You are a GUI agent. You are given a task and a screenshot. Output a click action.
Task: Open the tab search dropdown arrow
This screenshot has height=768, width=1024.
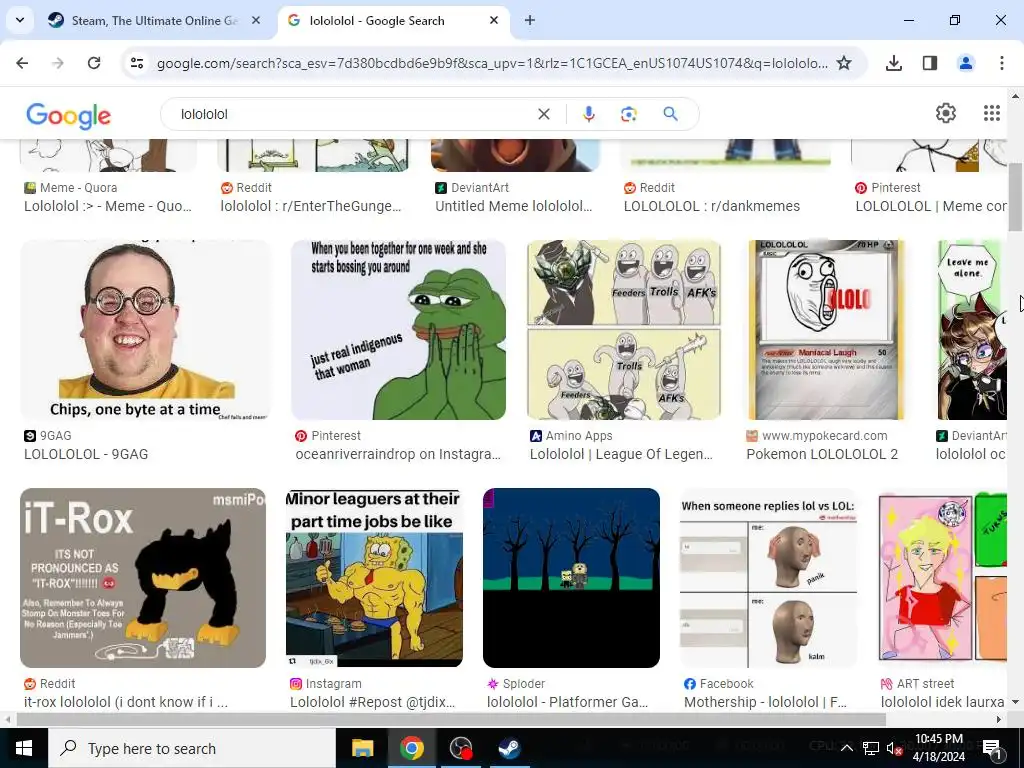[20, 20]
